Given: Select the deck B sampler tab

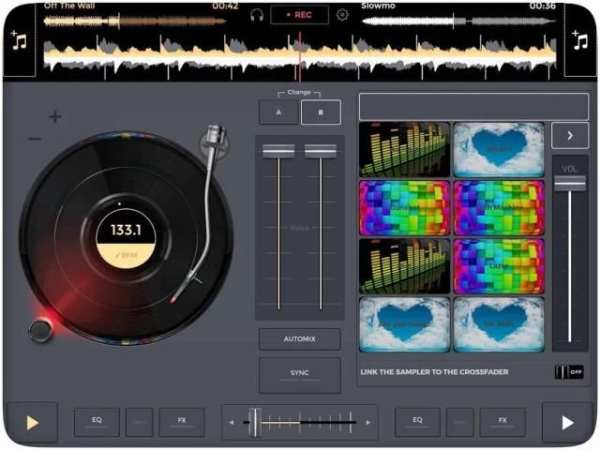Looking at the screenshot, I should (321, 112).
